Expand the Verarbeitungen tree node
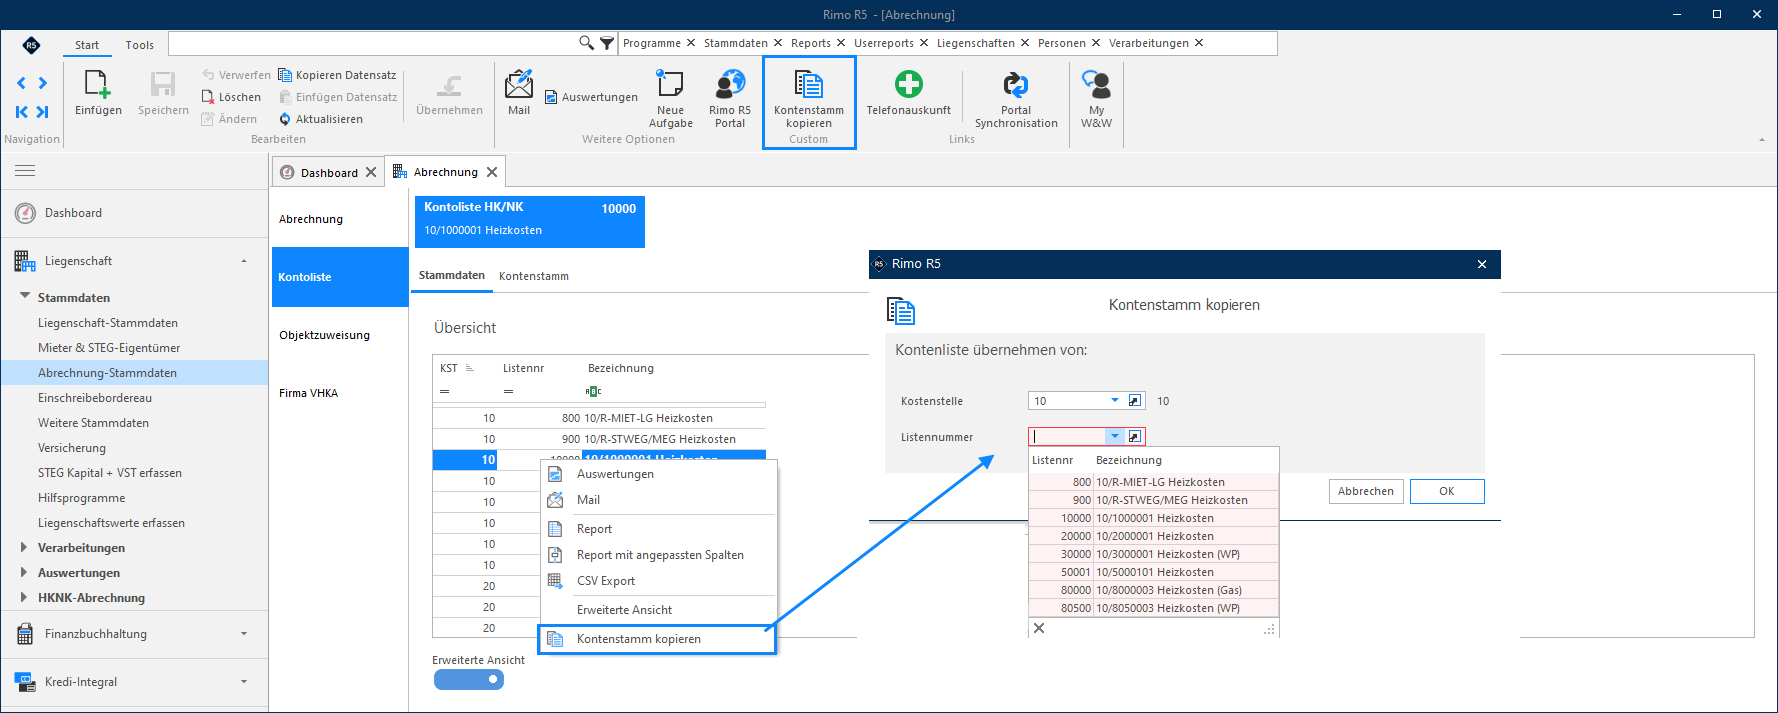This screenshot has height=713, width=1778. [24, 547]
